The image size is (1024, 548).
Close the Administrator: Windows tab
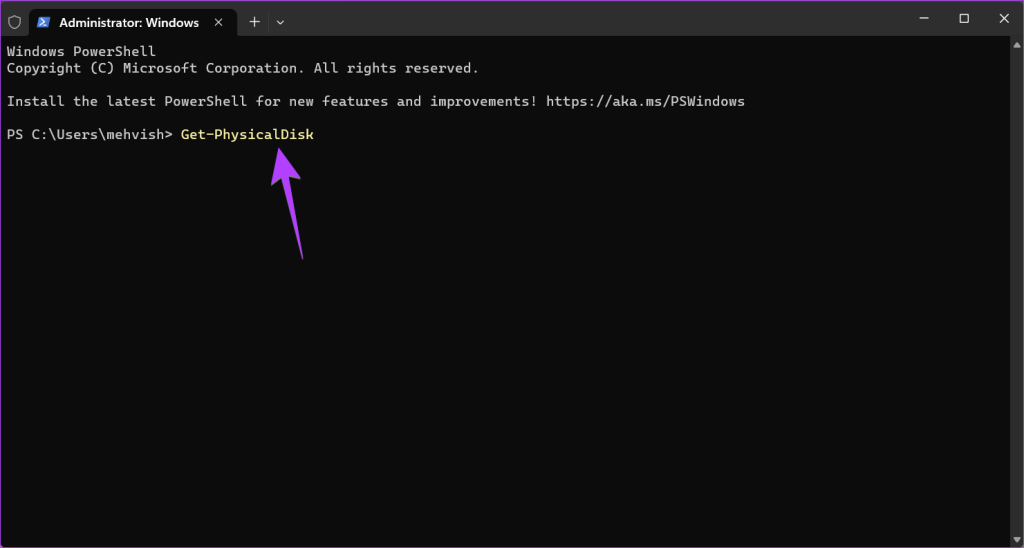219,22
